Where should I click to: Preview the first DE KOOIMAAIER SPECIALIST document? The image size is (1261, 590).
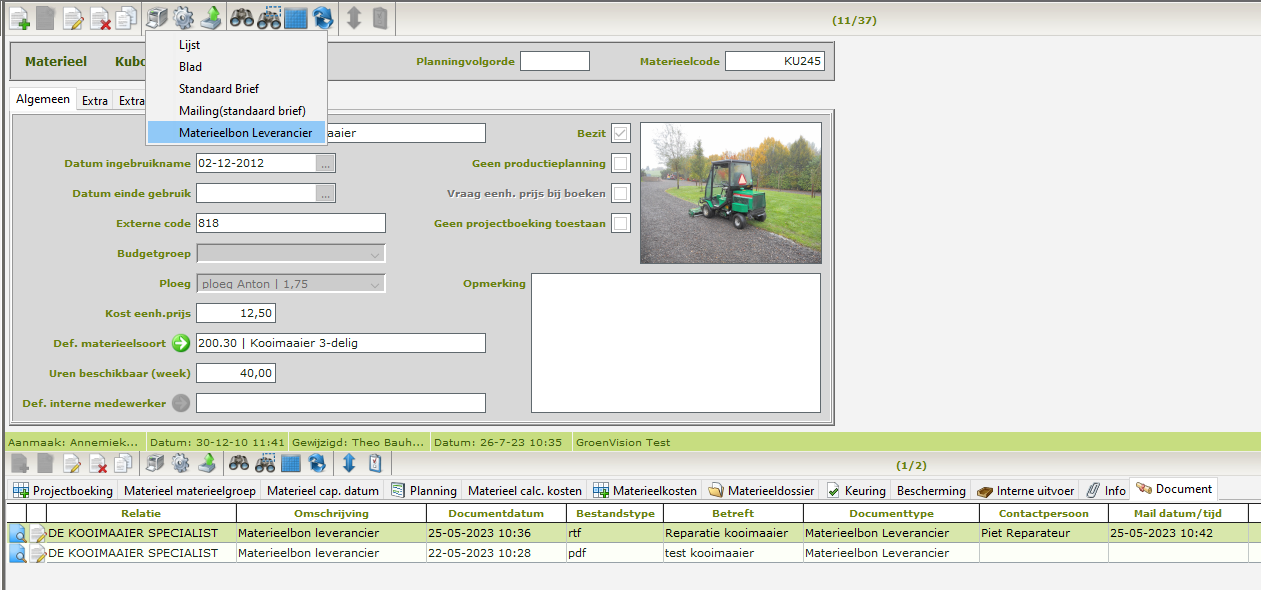point(17,534)
